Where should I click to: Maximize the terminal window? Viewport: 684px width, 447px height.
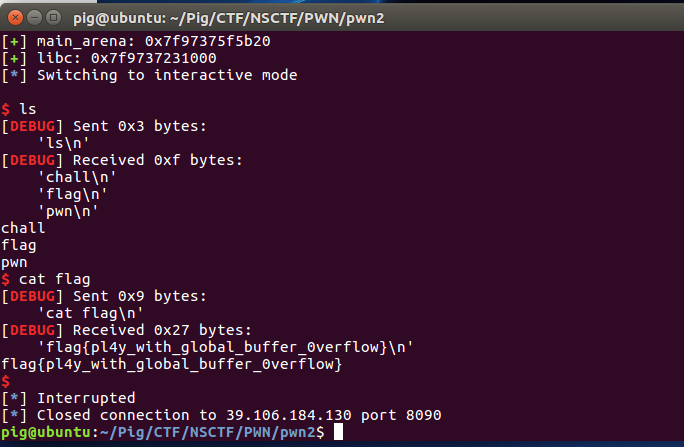[x=51, y=15]
